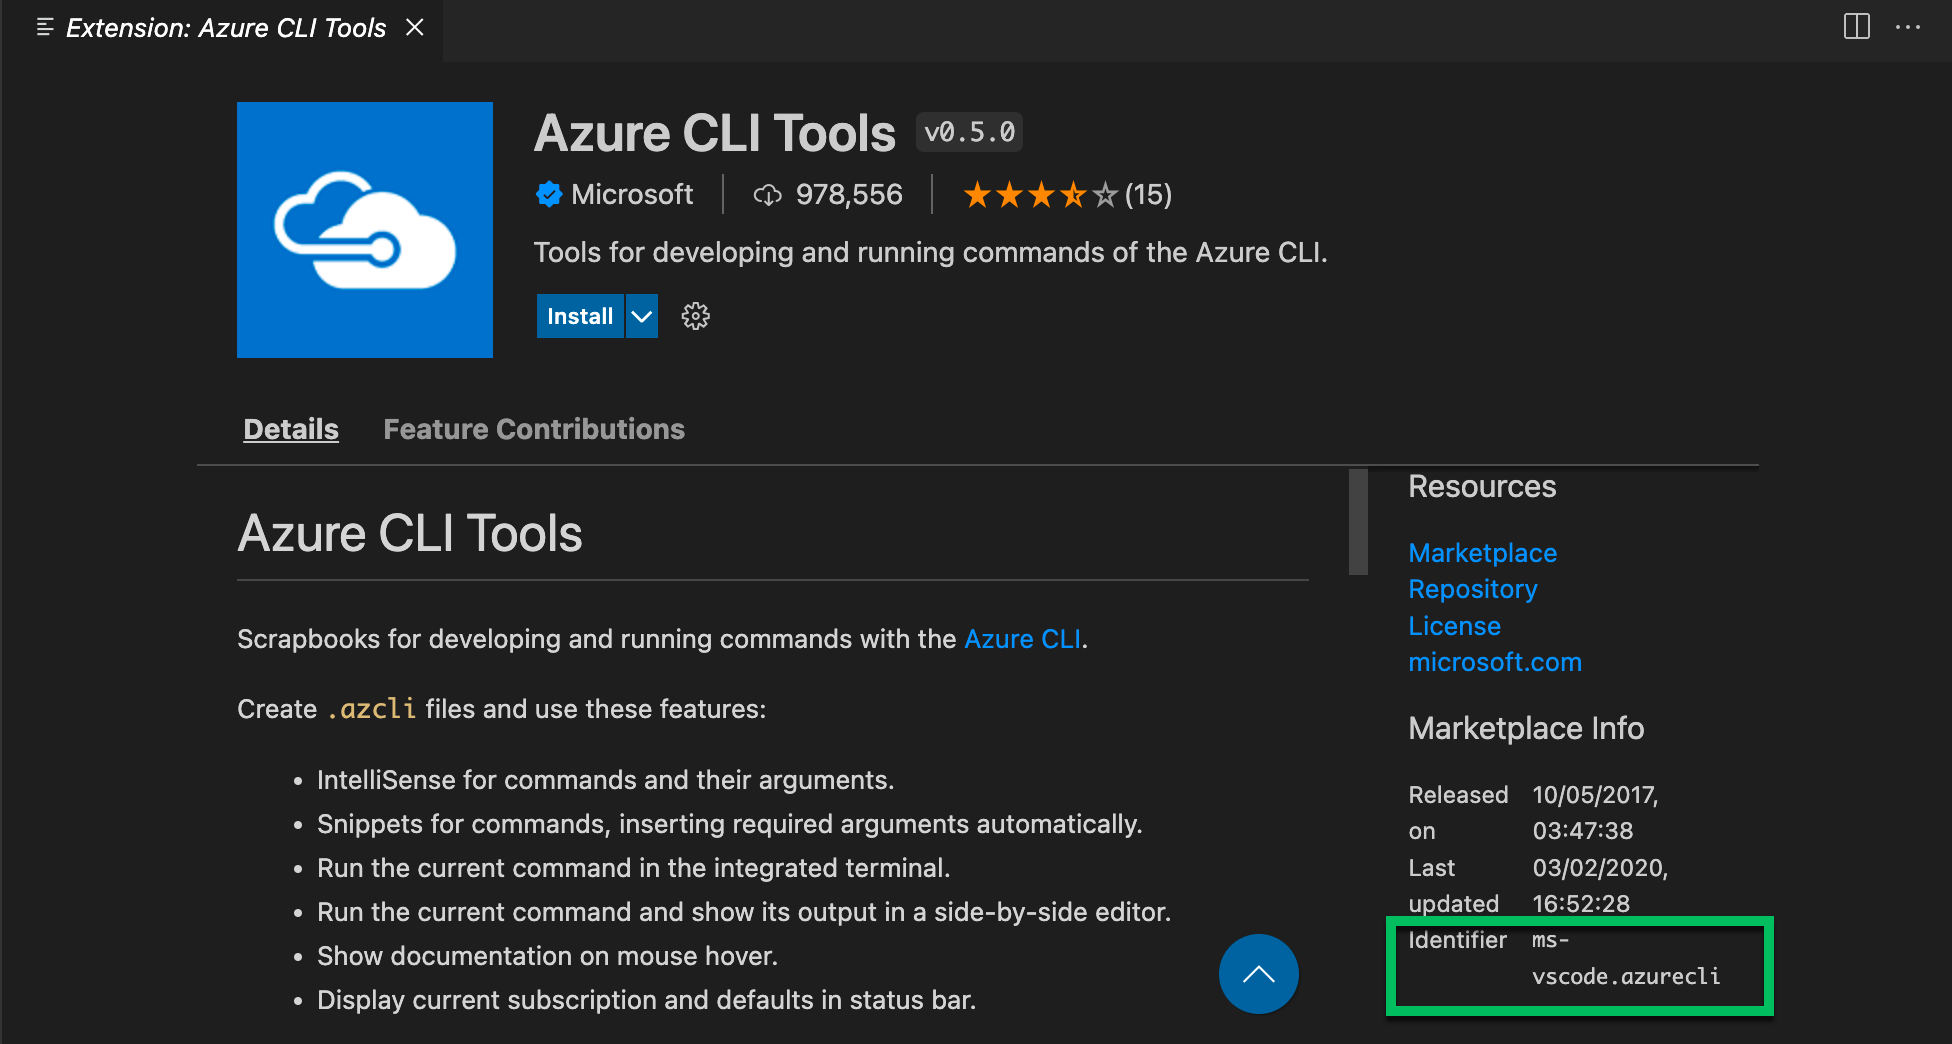Image resolution: width=1952 pixels, height=1044 pixels.
Task: Click the Microsoft verified publisher badge
Action: [549, 194]
